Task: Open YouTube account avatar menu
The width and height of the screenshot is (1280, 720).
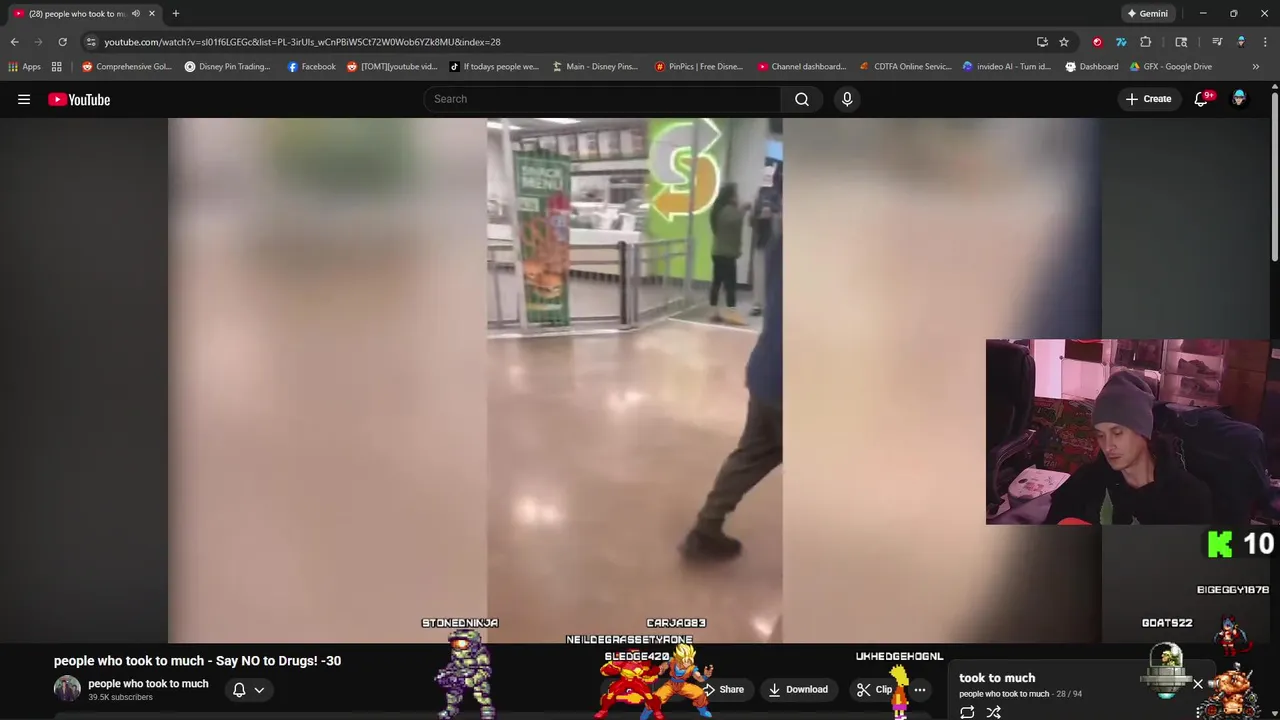Action: 1239,99
